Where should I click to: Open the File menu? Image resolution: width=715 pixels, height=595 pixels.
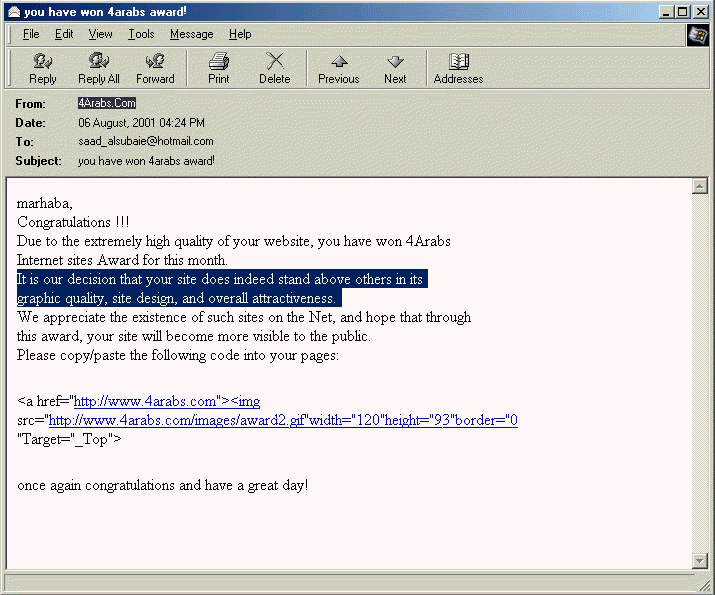click(31, 34)
